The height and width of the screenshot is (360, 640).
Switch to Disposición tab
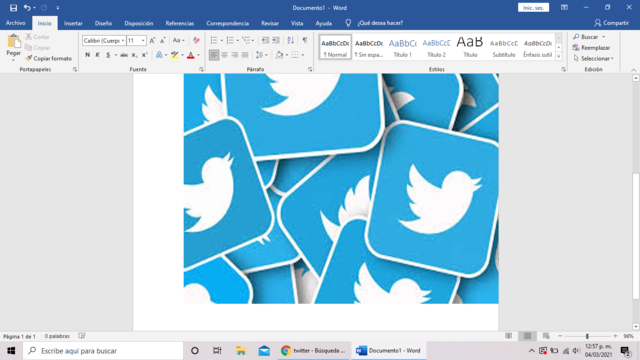point(139,23)
